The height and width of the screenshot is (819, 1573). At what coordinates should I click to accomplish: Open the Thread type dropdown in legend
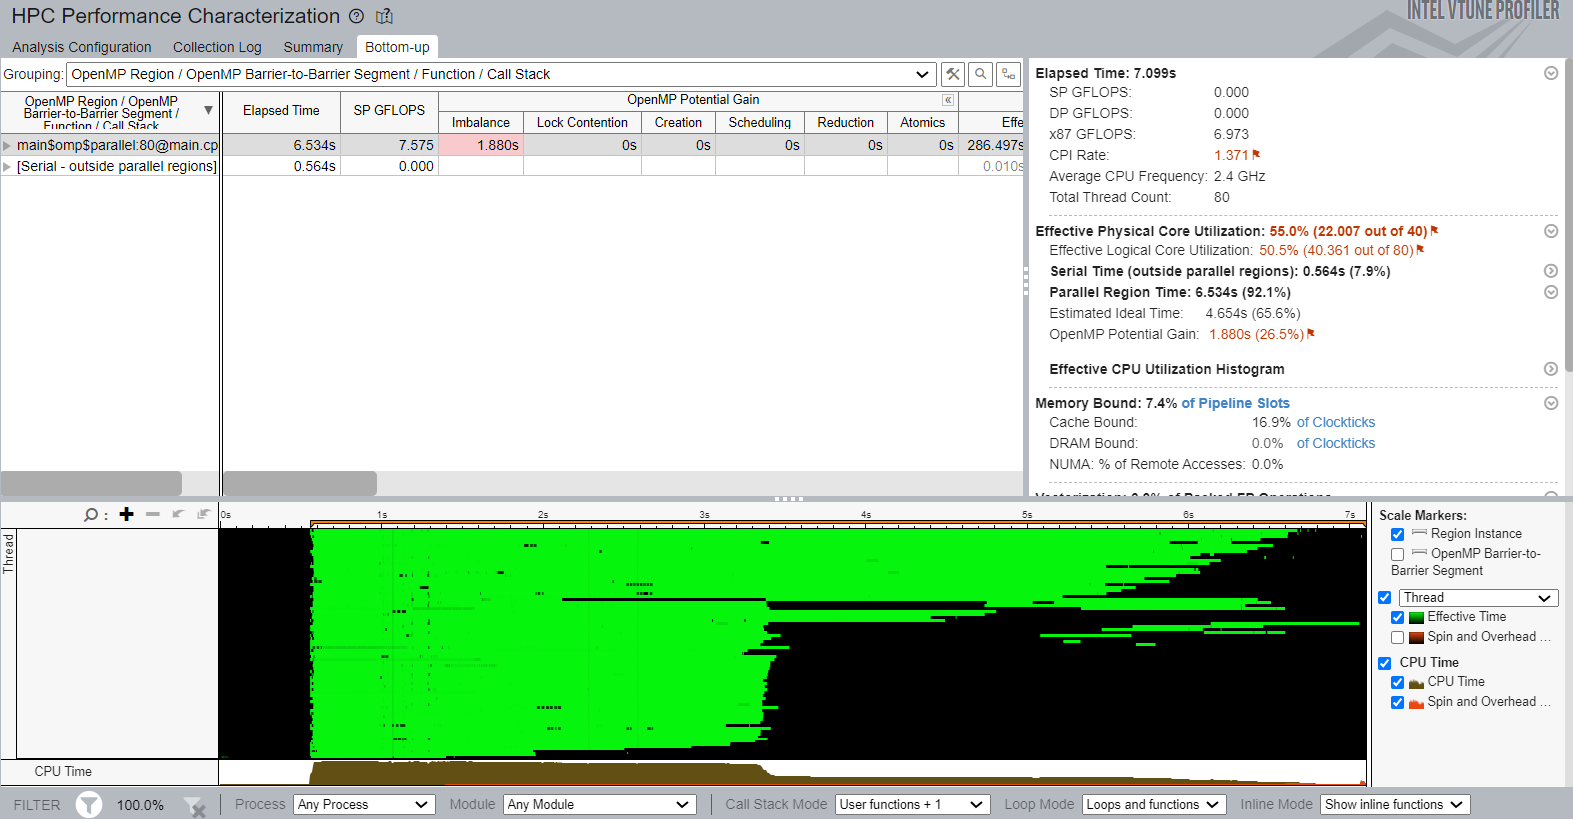coord(1478,598)
